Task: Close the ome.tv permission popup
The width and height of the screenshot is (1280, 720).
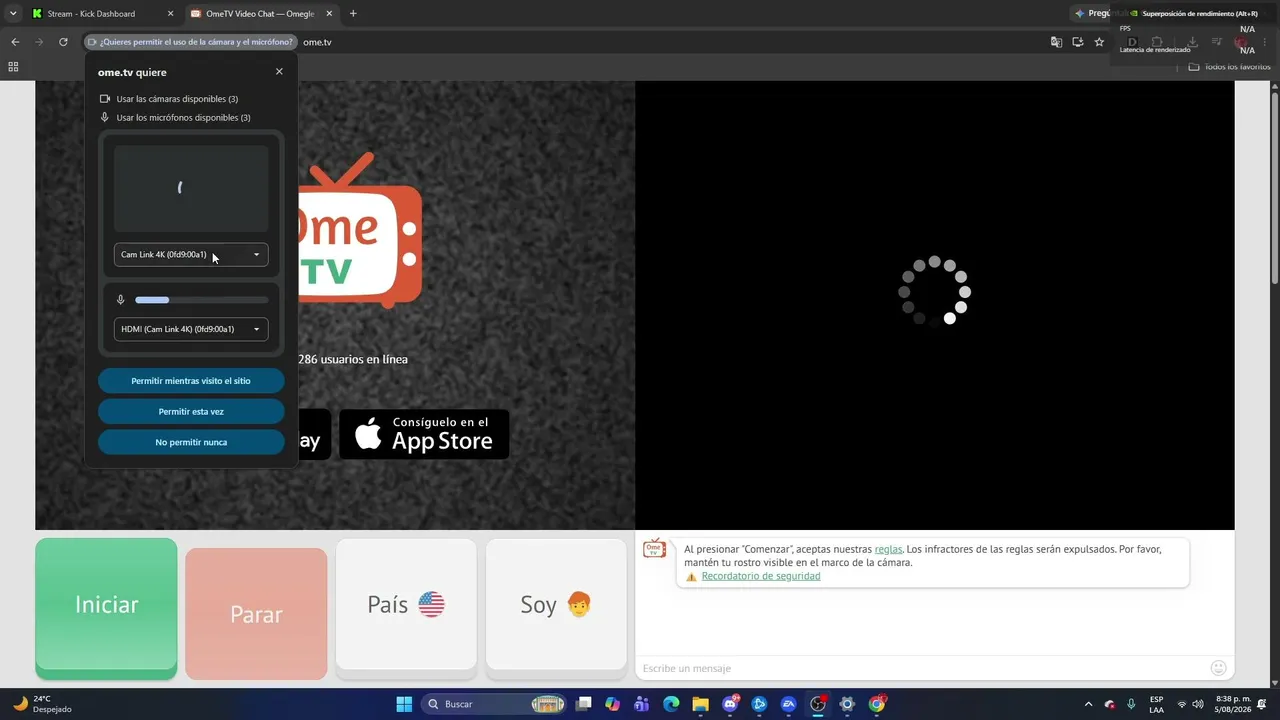Action: (279, 72)
